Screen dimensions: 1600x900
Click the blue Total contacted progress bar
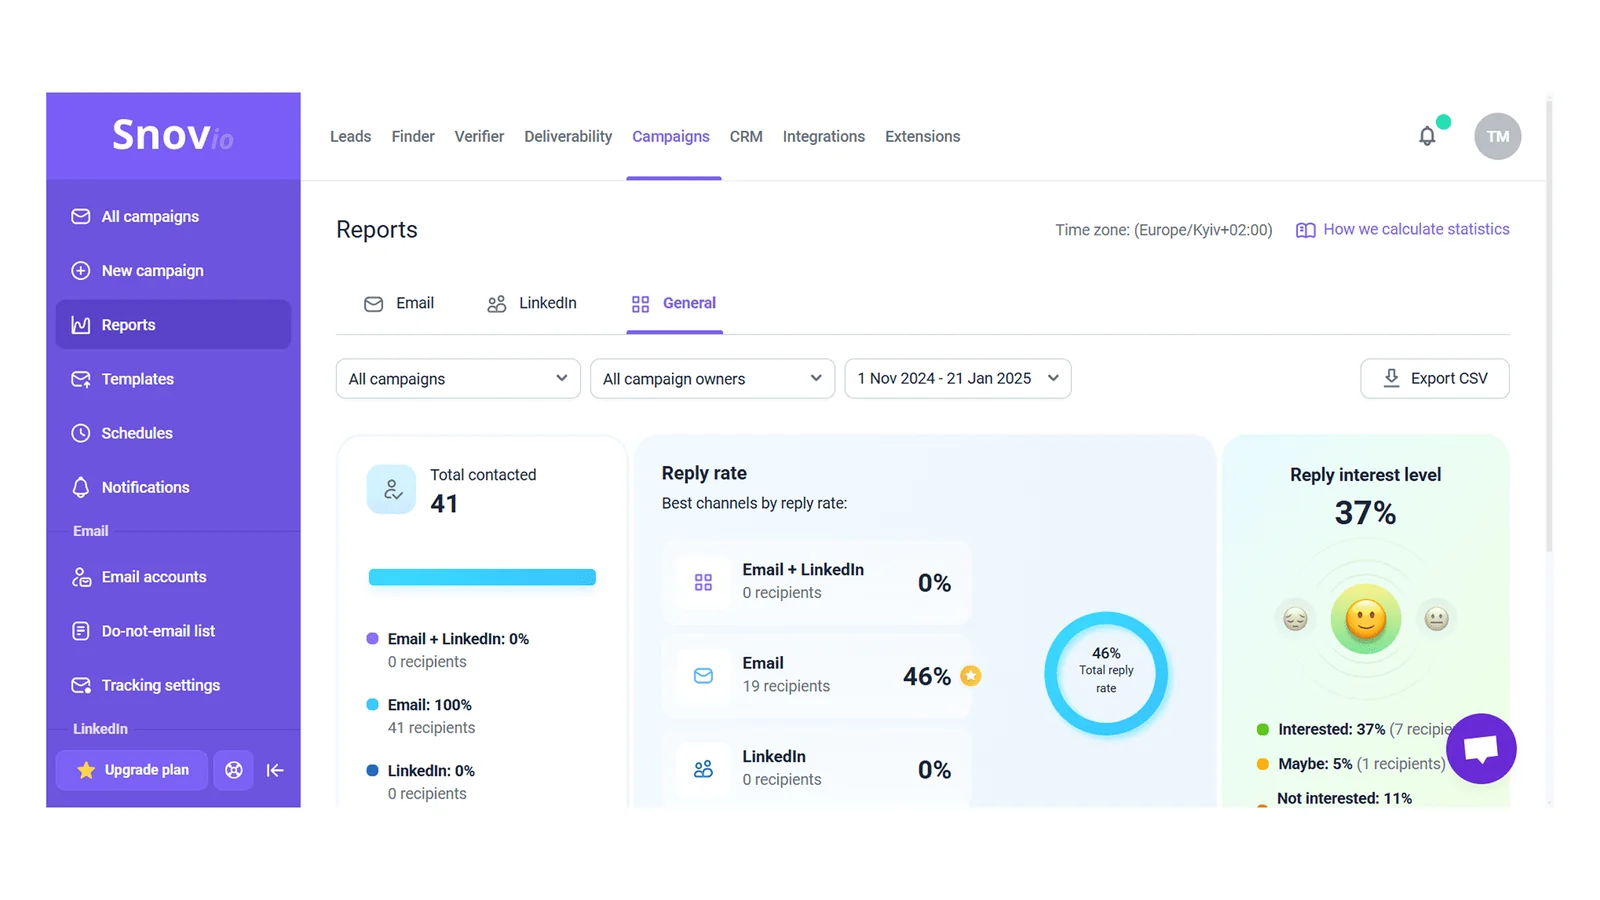(x=482, y=577)
